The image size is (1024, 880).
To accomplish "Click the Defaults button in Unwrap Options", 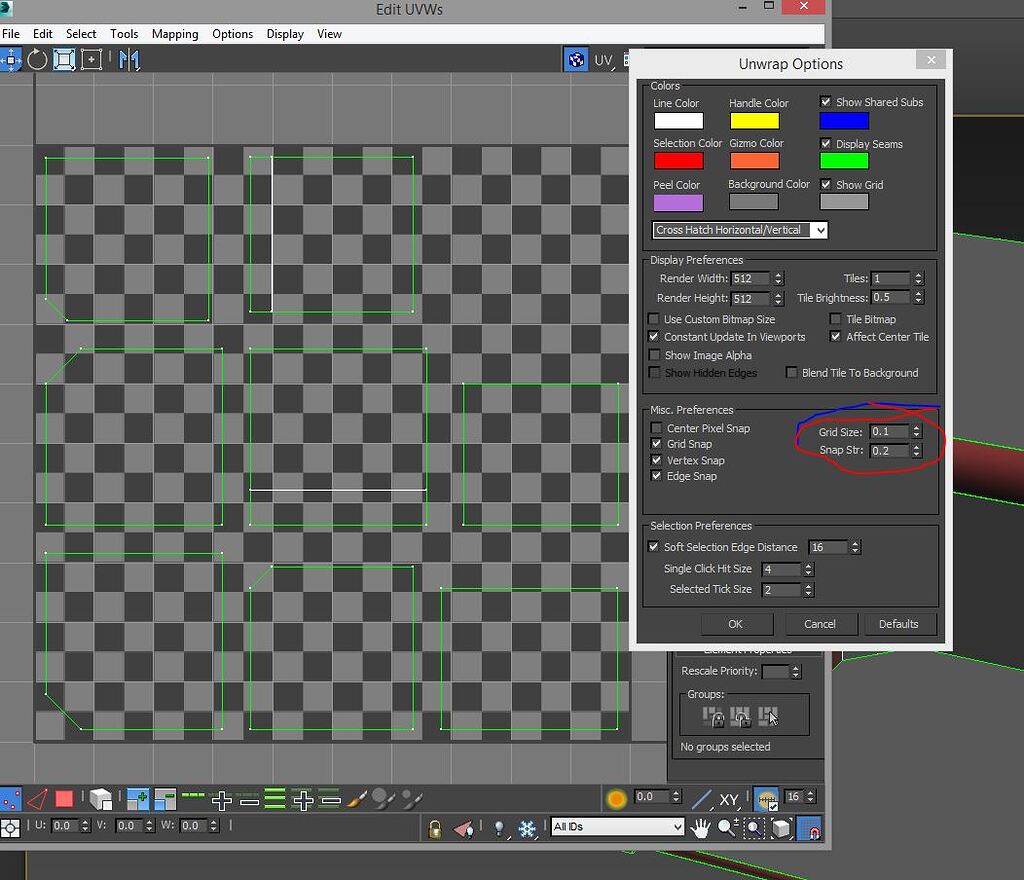I will pos(899,624).
